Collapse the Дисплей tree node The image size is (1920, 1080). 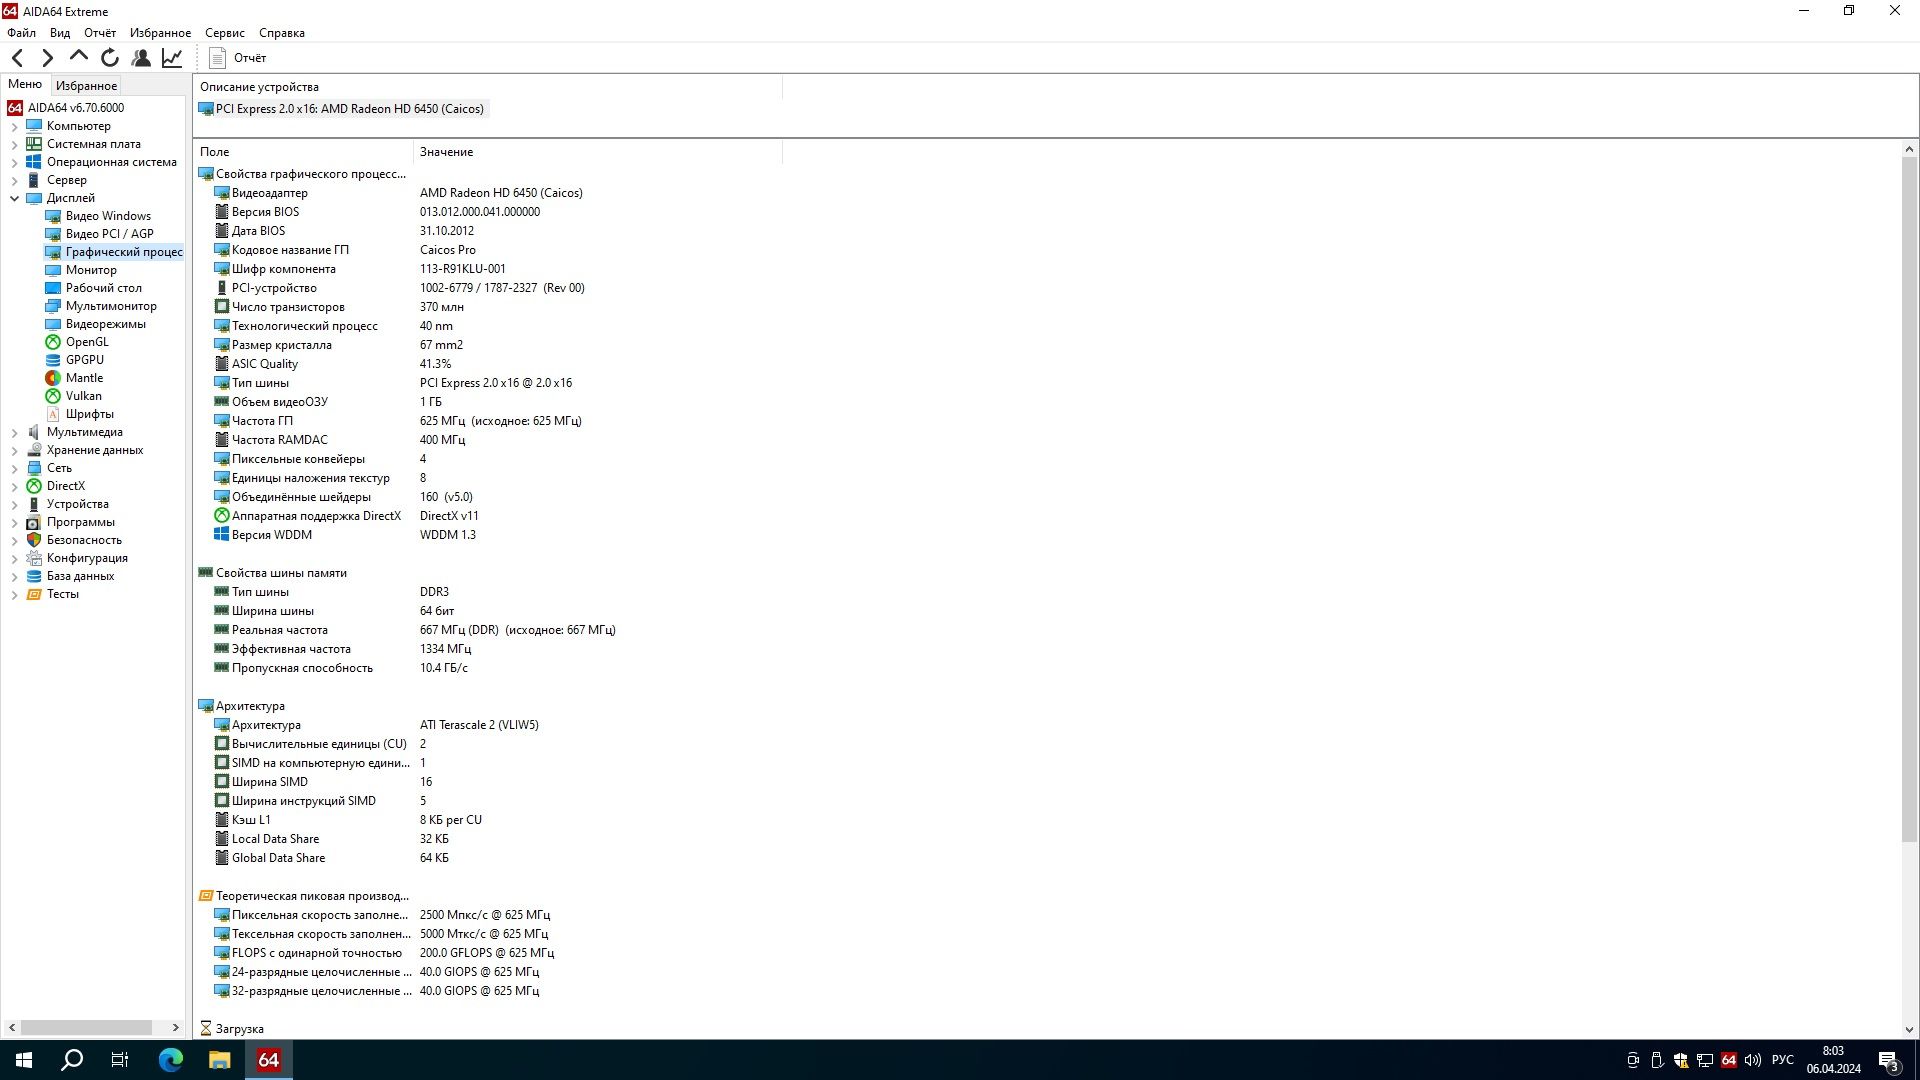pos(14,198)
